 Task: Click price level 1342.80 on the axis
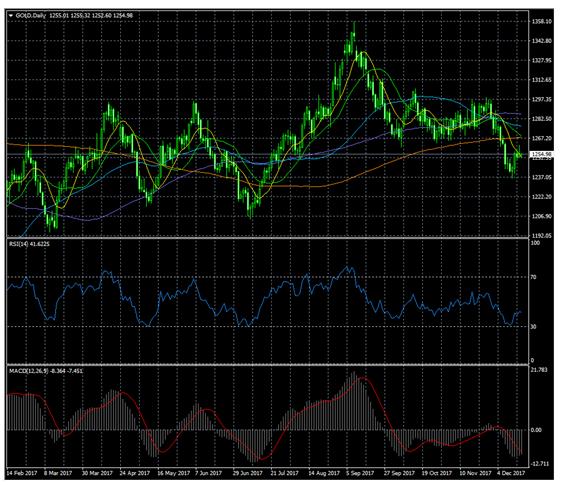(x=542, y=41)
